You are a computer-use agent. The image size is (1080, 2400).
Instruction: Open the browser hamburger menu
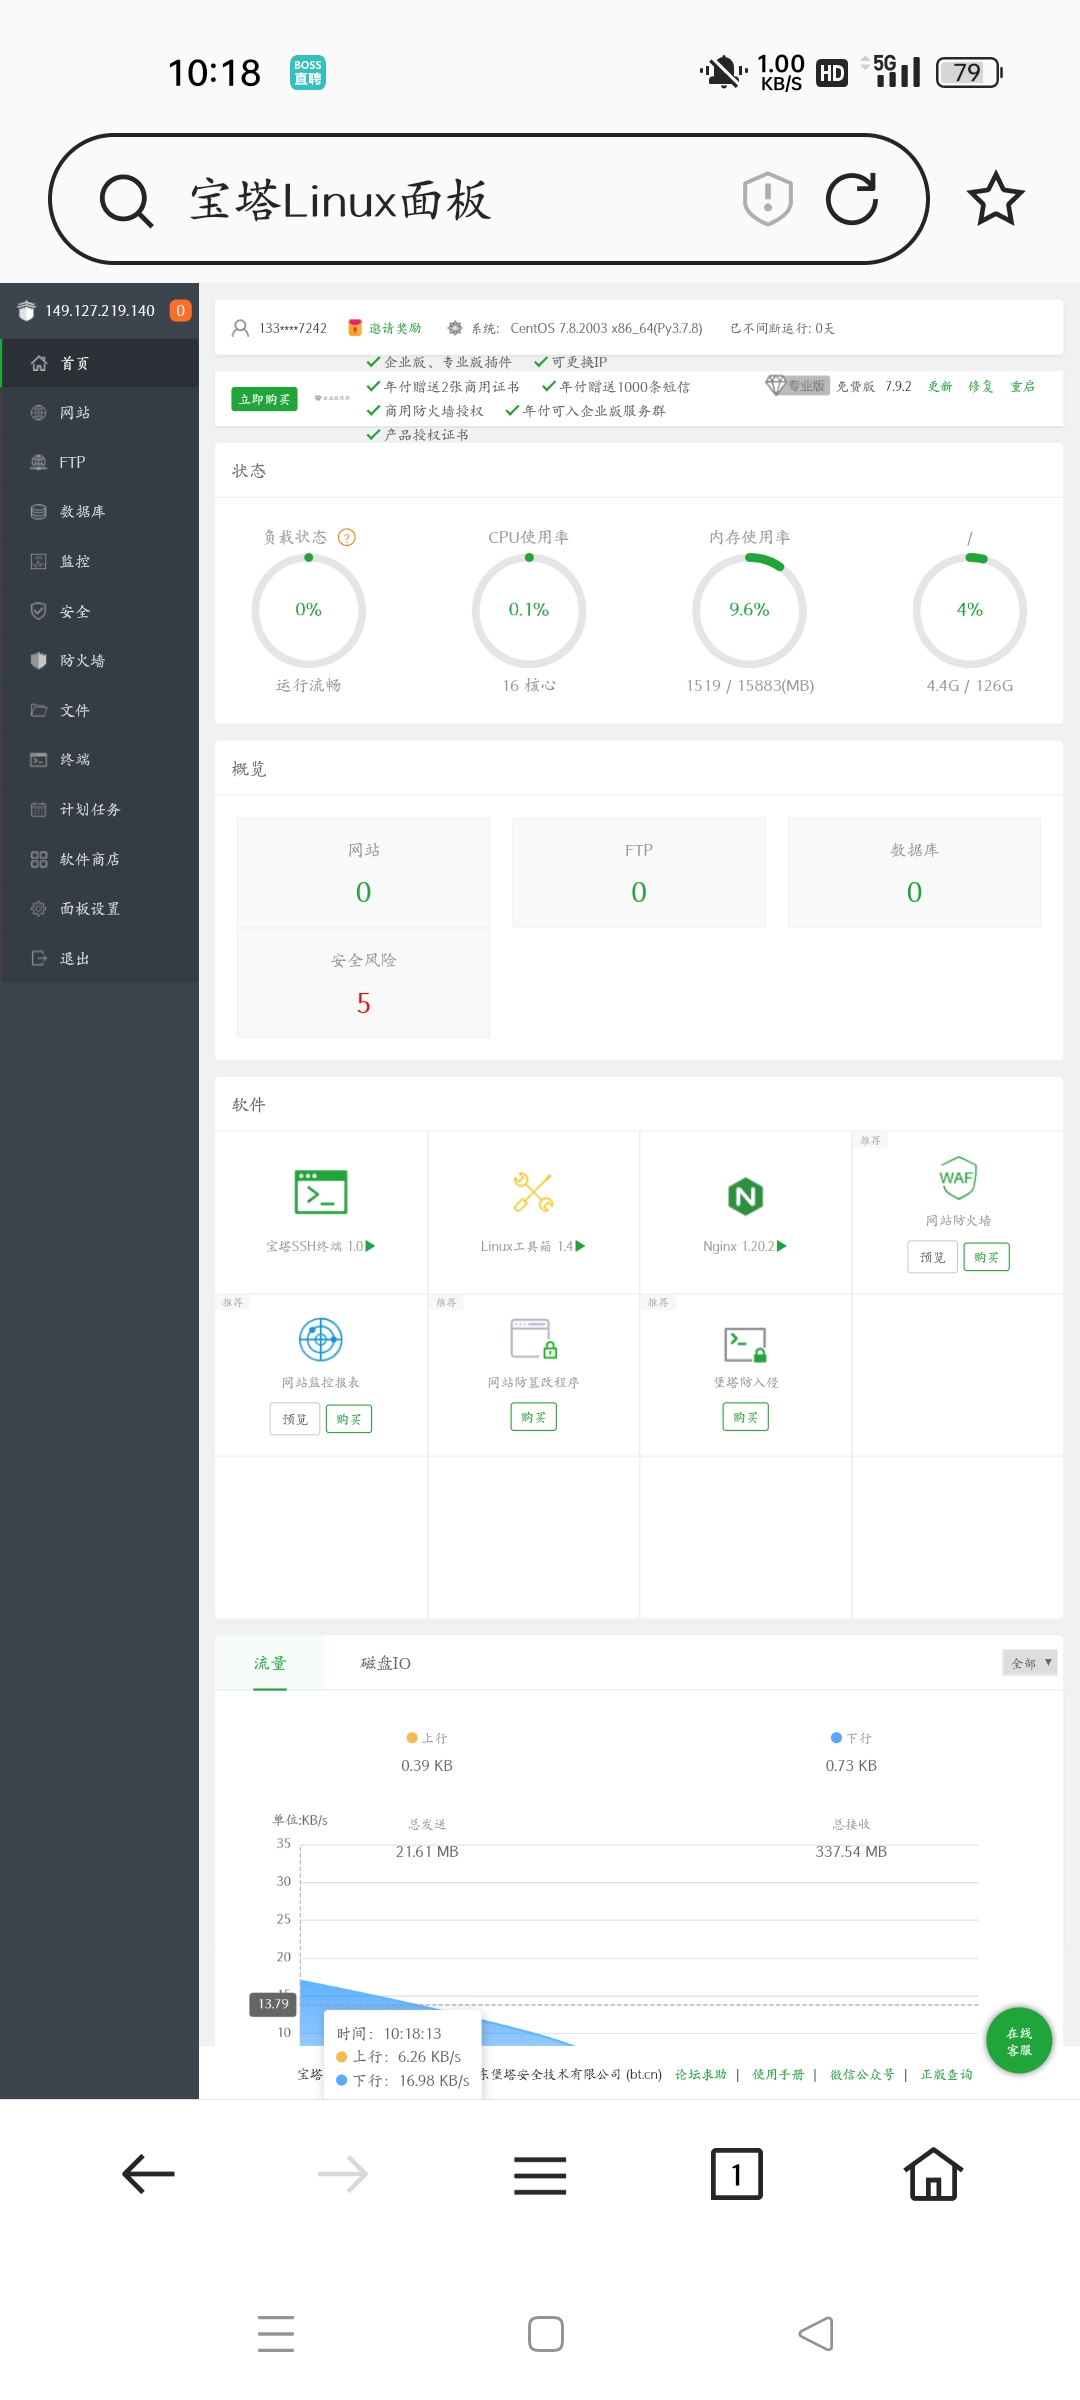pyautogui.click(x=540, y=2175)
